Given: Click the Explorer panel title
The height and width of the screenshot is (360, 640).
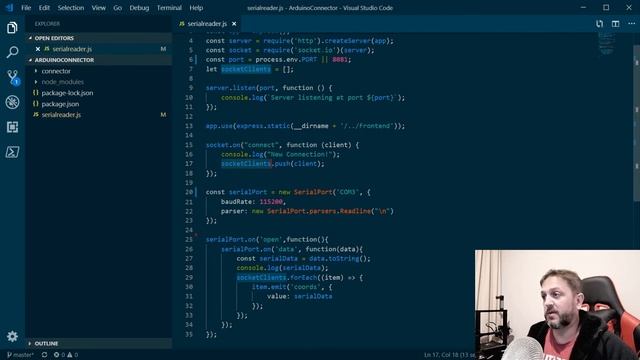Looking at the screenshot, I should (x=47, y=24).
